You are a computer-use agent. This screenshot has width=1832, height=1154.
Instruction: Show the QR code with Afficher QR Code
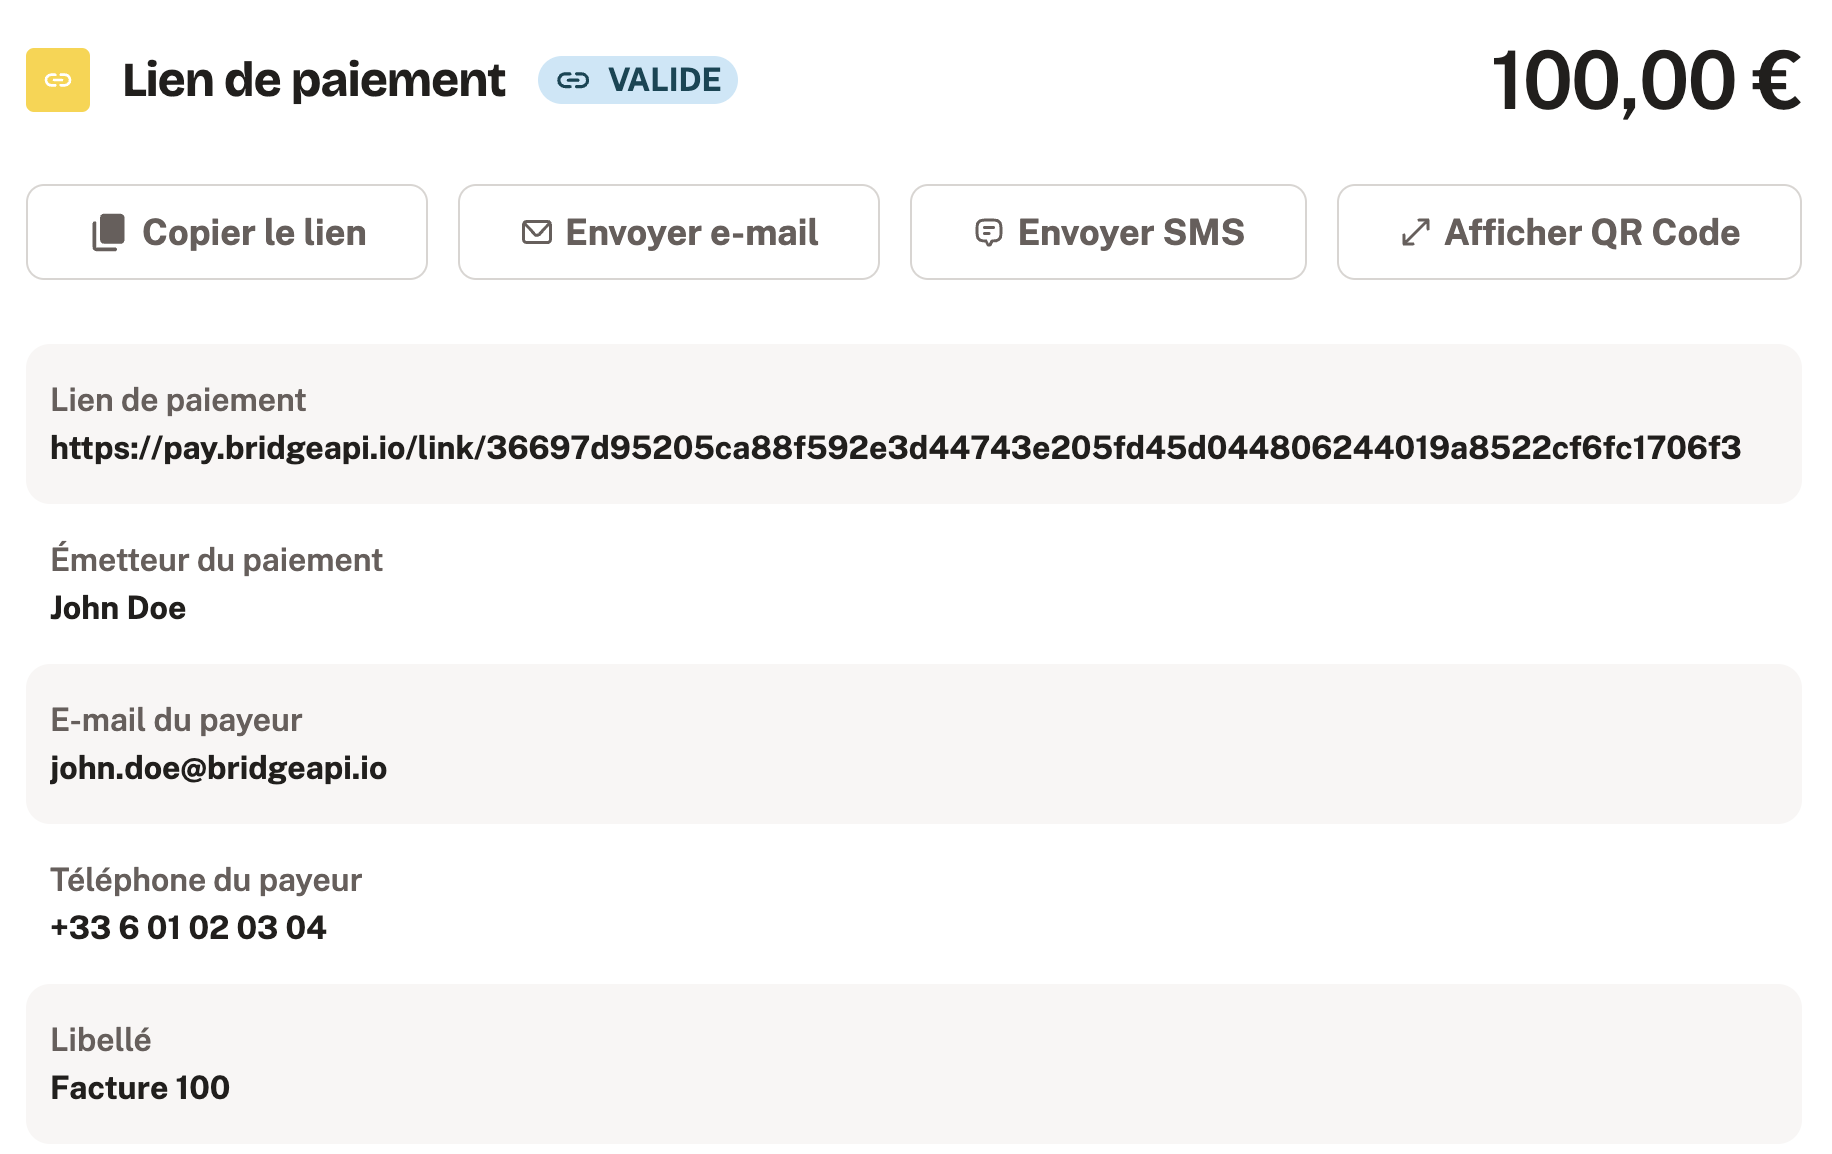[x=1569, y=232]
